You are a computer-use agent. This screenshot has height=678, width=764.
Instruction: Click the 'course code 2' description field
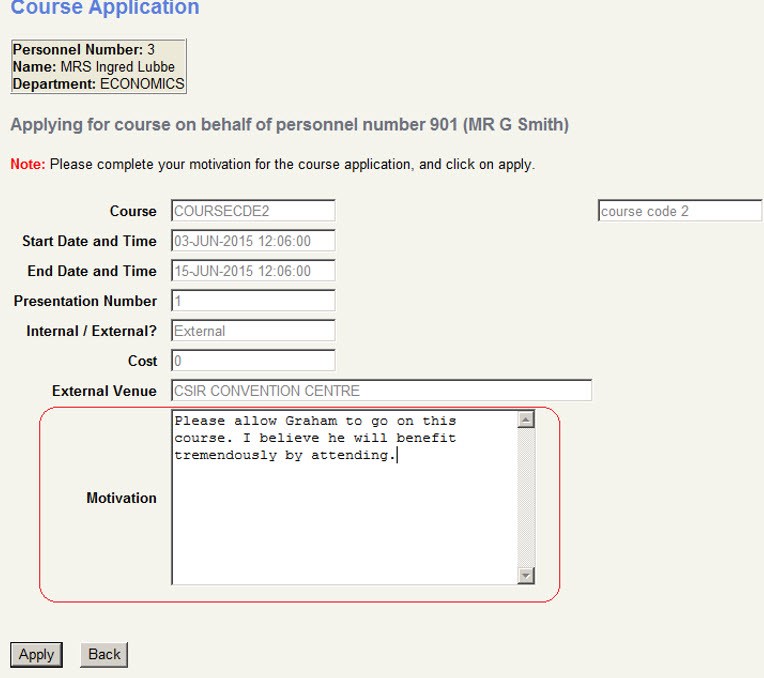point(679,211)
